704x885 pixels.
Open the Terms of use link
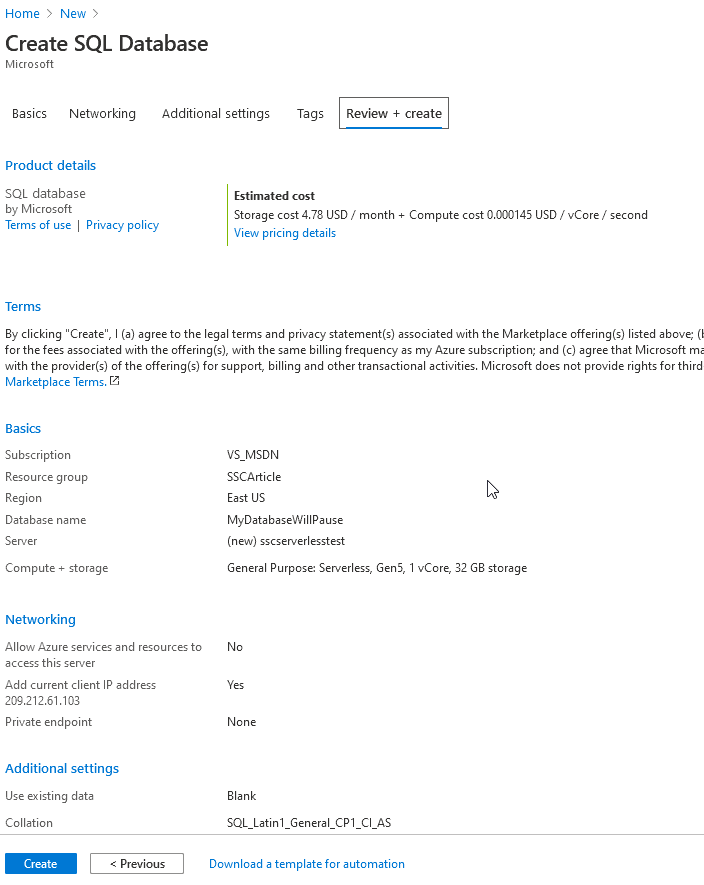(x=38, y=225)
